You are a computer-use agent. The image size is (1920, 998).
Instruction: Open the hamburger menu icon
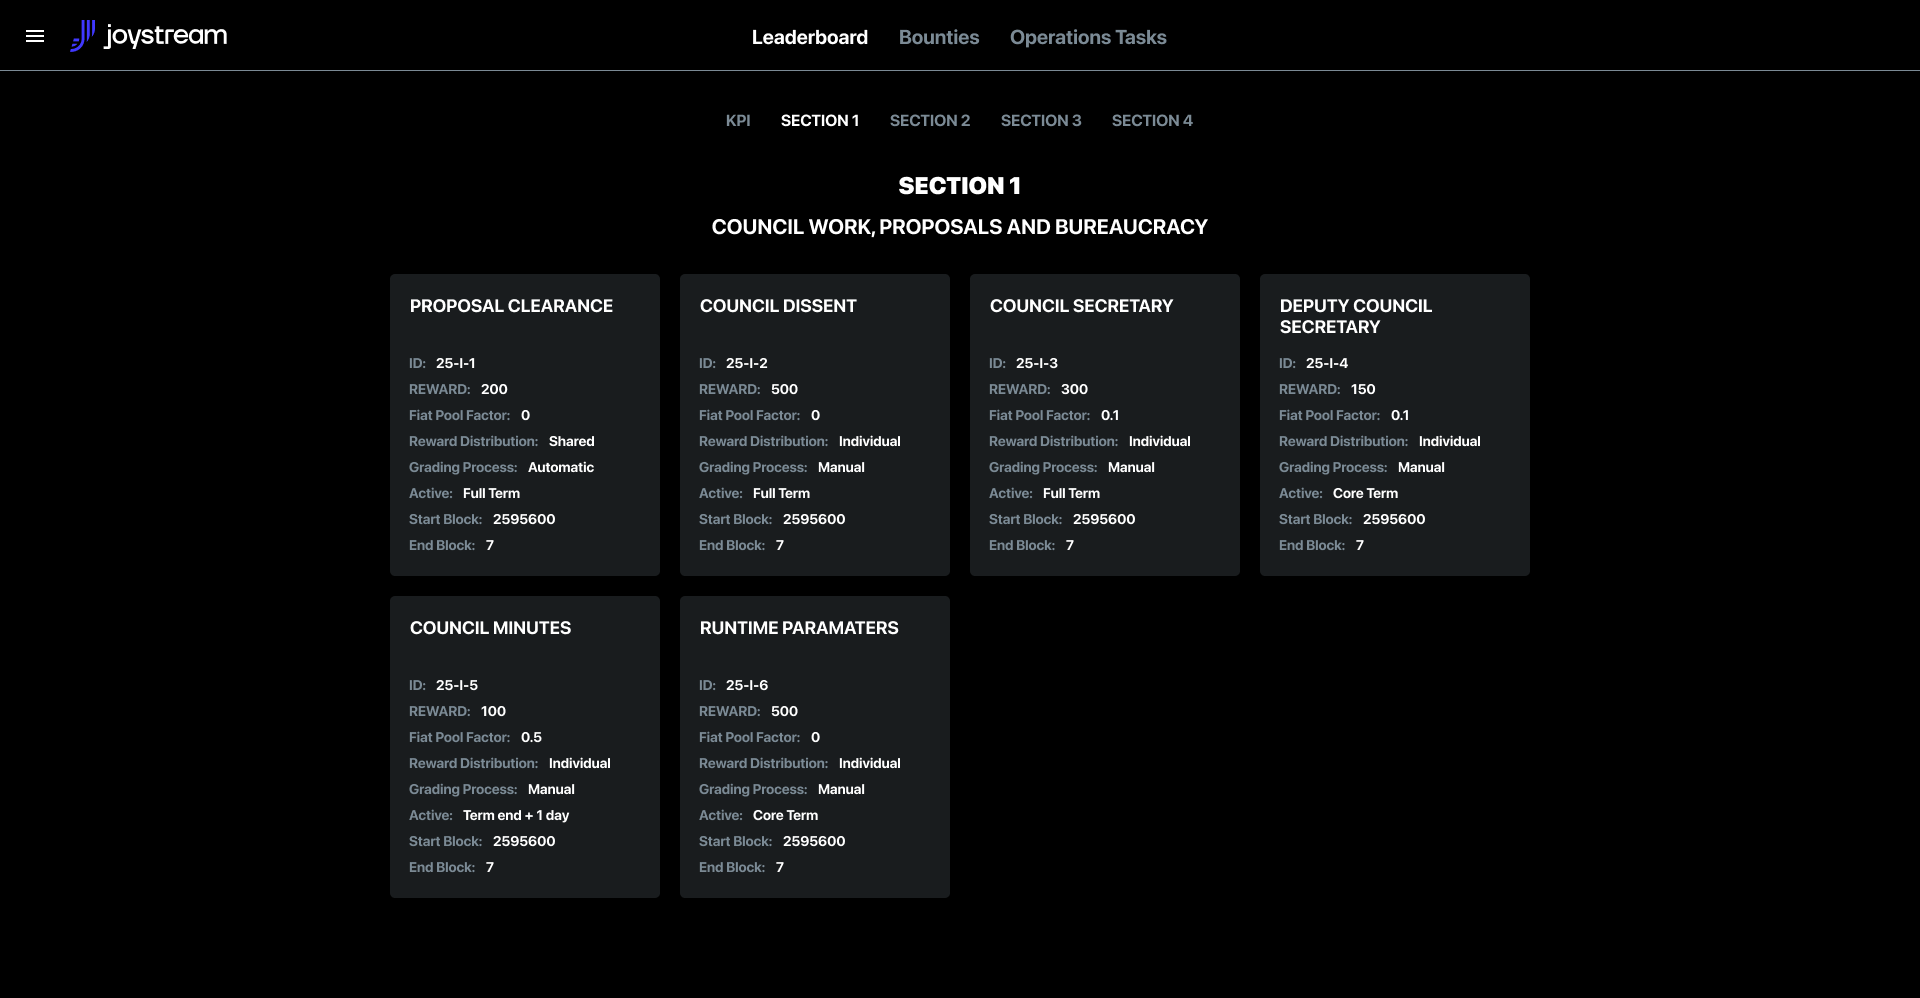(35, 36)
